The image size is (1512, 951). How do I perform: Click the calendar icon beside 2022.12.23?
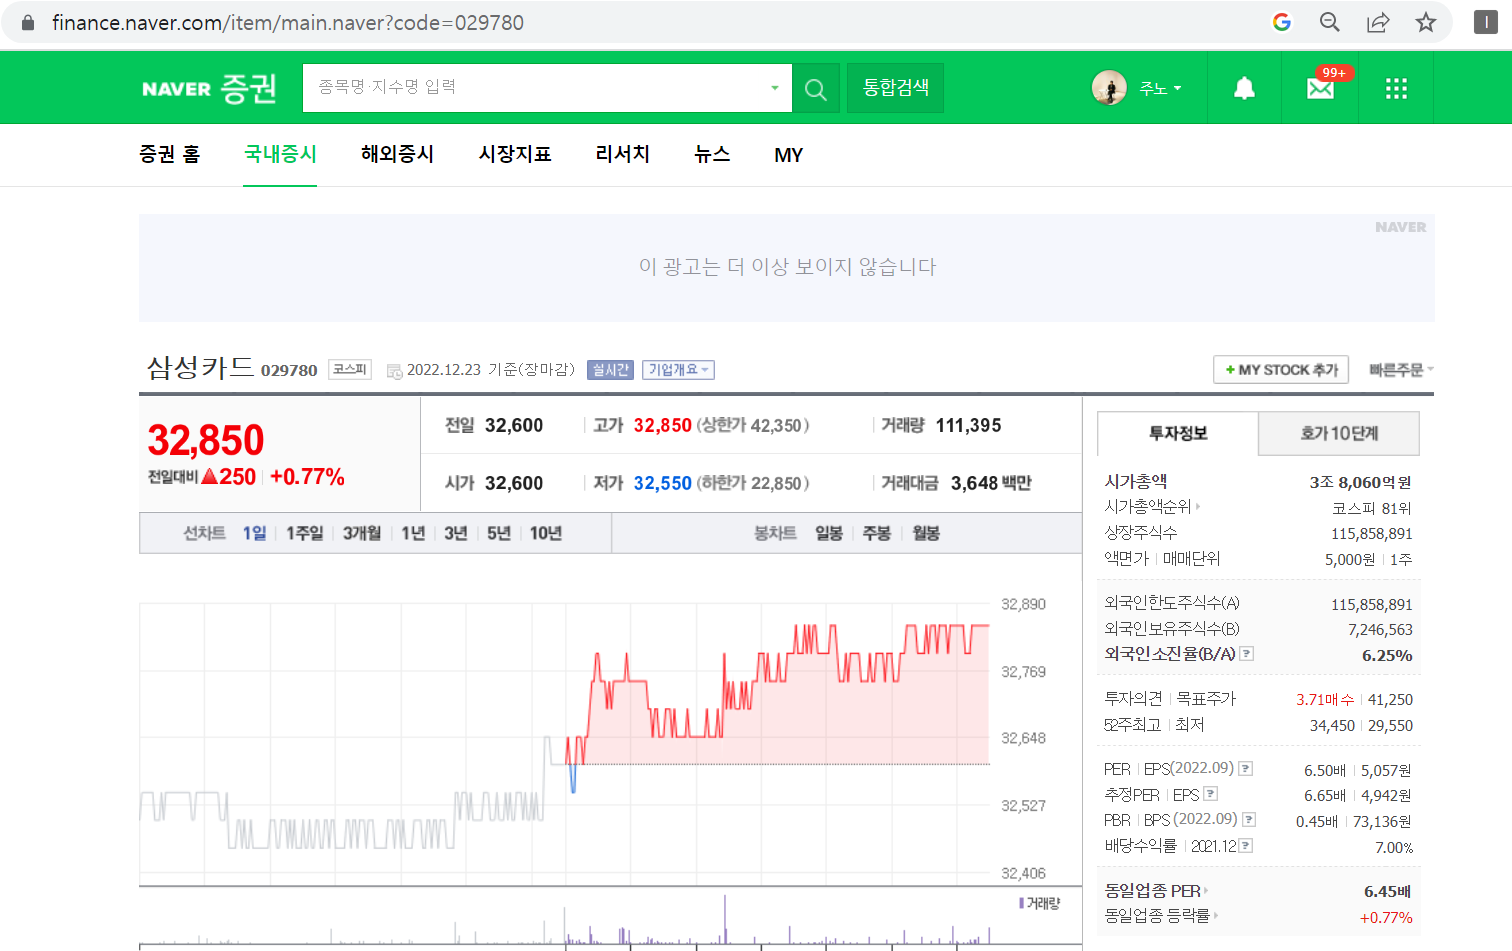click(394, 371)
